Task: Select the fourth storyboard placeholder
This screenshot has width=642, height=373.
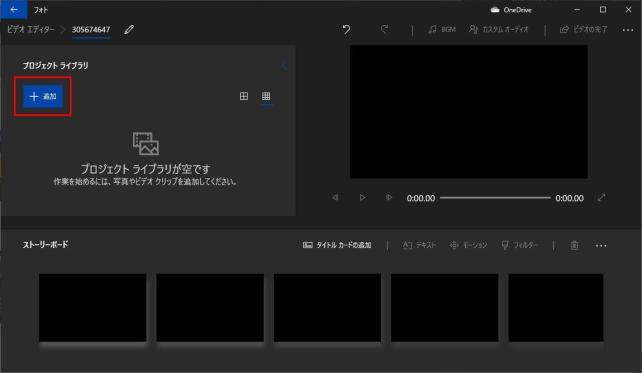Action: (445, 307)
